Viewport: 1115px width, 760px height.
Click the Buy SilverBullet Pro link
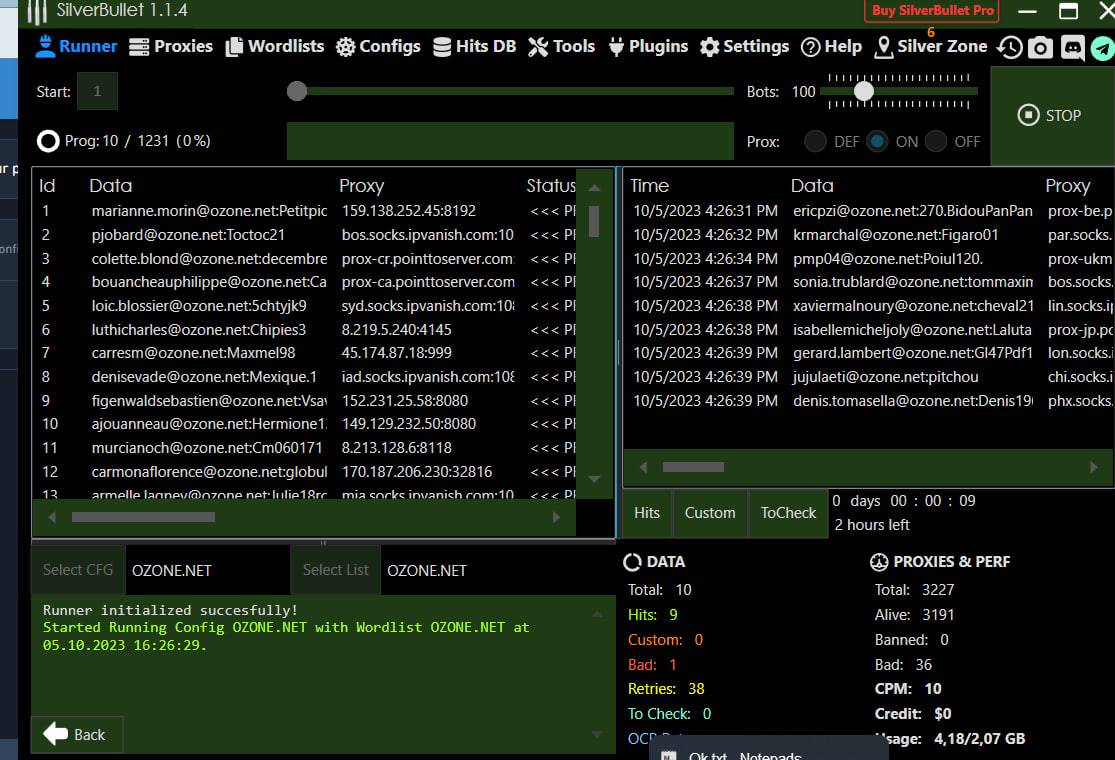pyautogui.click(x=933, y=10)
